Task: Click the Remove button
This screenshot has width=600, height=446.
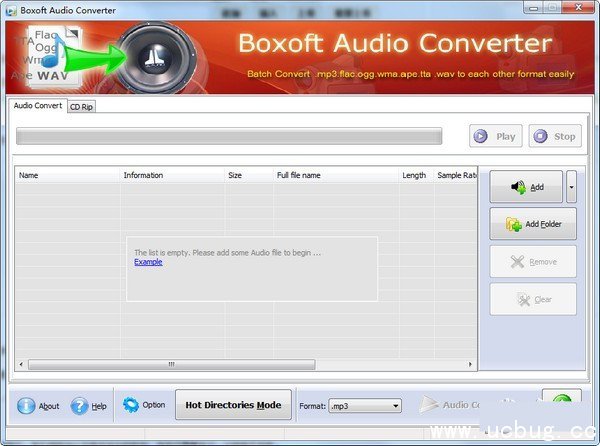Action: coord(533,262)
